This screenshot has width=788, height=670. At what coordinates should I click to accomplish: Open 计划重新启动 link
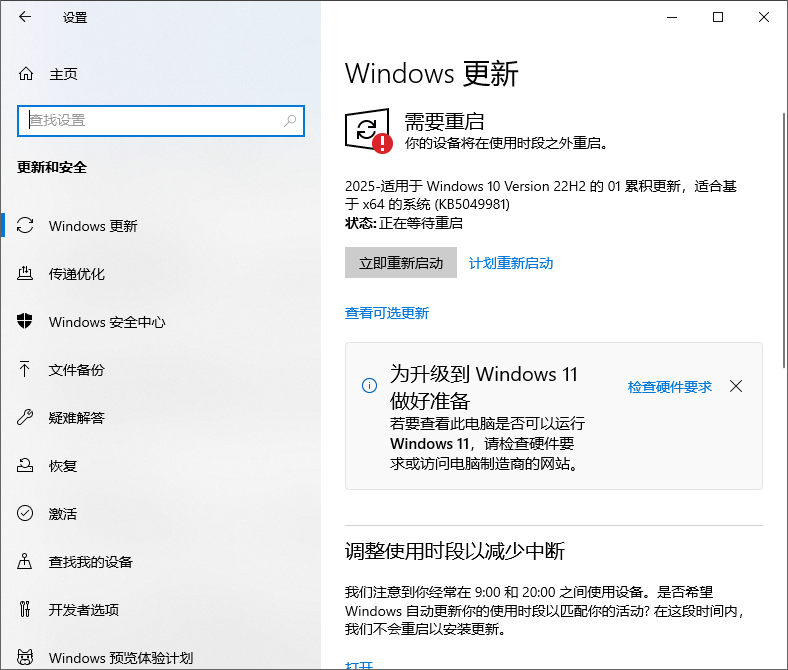click(511, 263)
